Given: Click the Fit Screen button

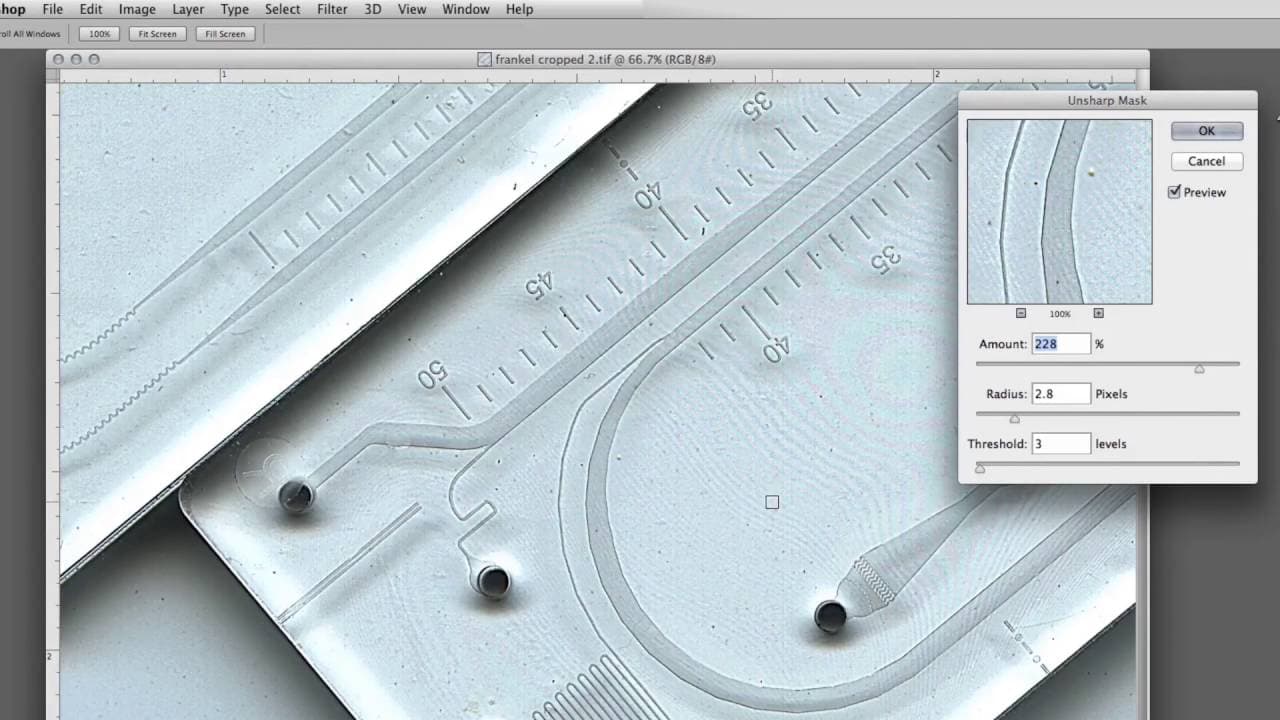Looking at the screenshot, I should click(157, 34).
